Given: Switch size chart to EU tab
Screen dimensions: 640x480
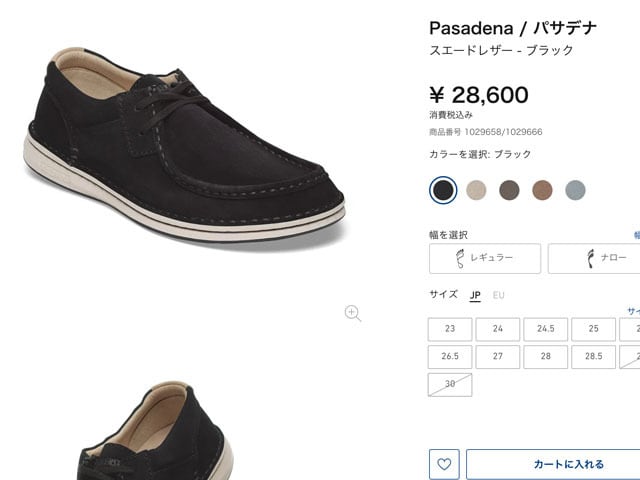Looking at the screenshot, I should click(x=498, y=295).
